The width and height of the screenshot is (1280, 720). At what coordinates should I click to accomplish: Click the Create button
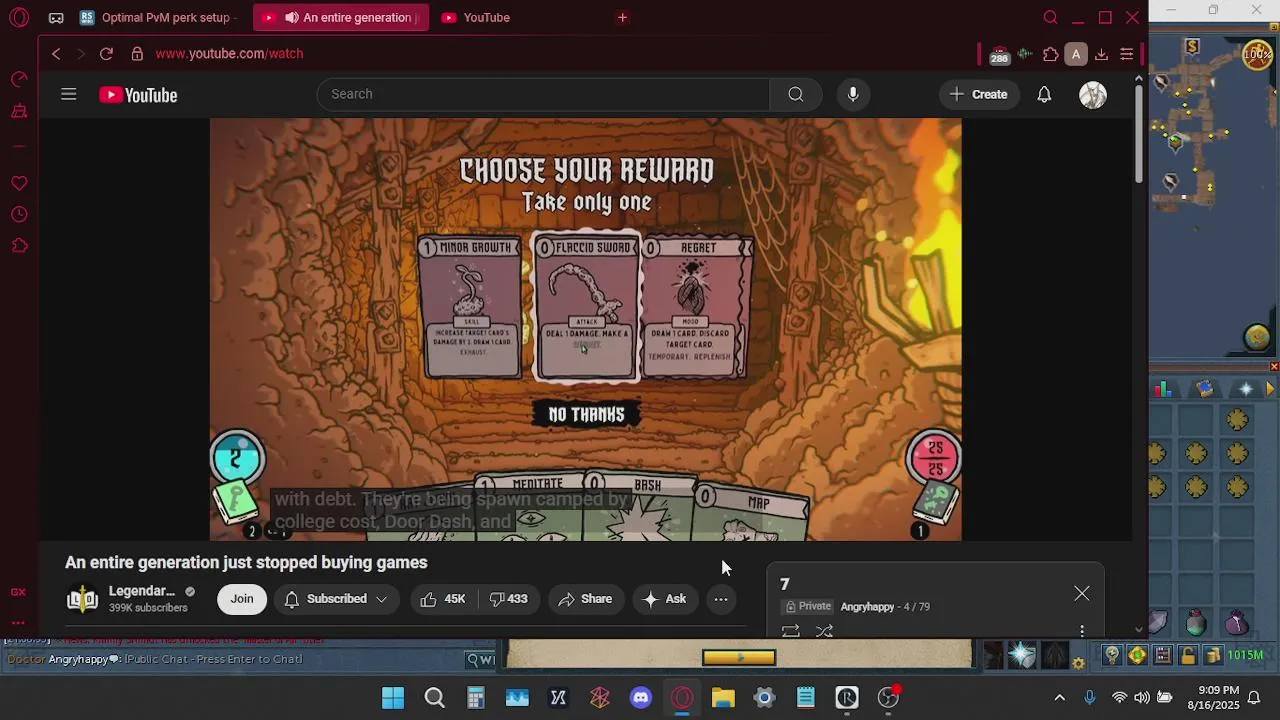coord(978,94)
